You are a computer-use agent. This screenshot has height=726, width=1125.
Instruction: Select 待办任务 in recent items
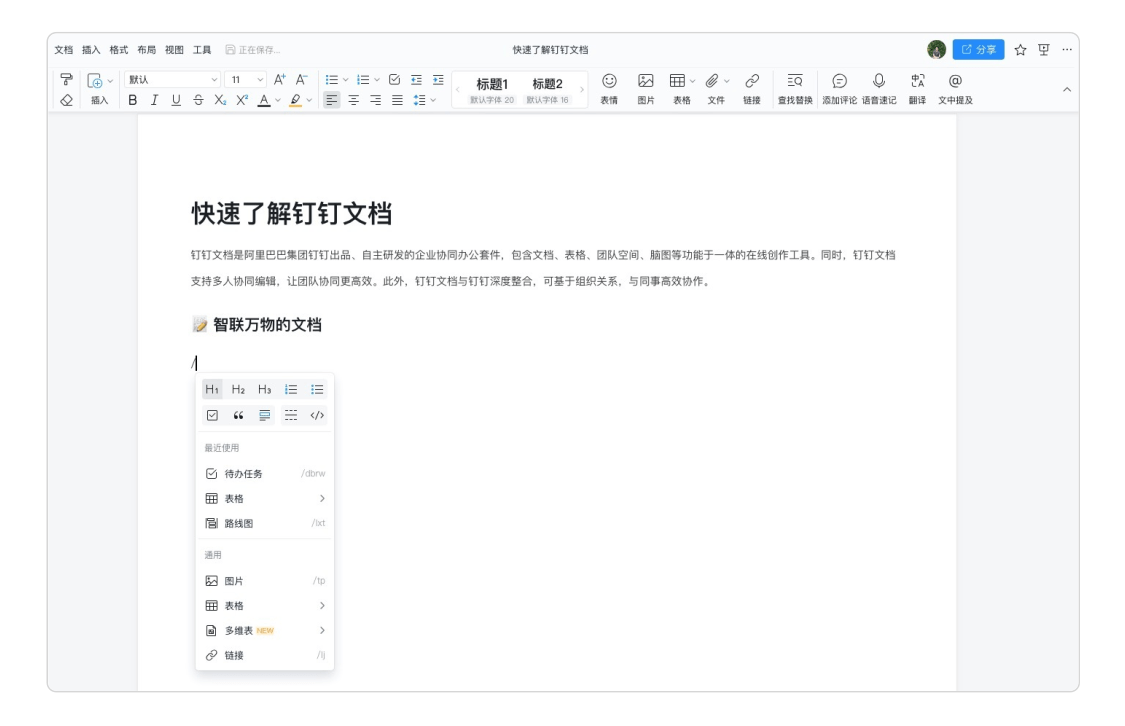pyautogui.click(x=265, y=473)
